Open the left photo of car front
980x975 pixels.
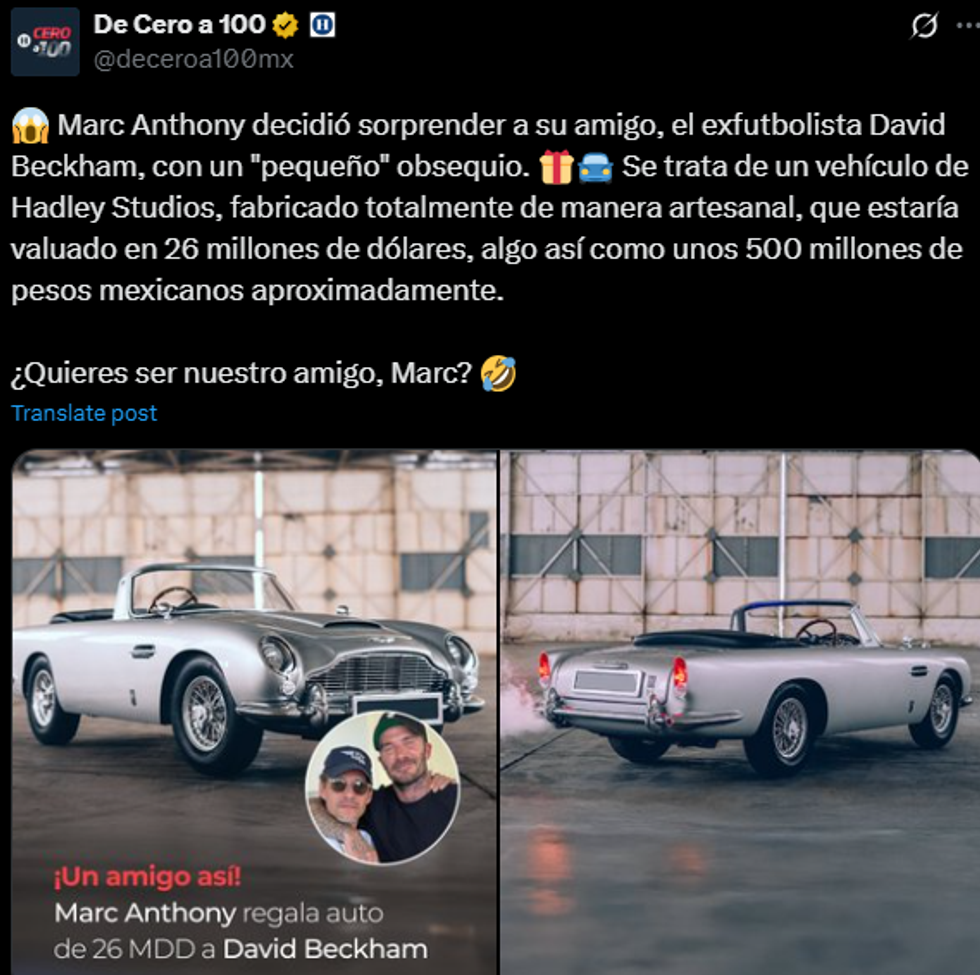click(x=254, y=712)
